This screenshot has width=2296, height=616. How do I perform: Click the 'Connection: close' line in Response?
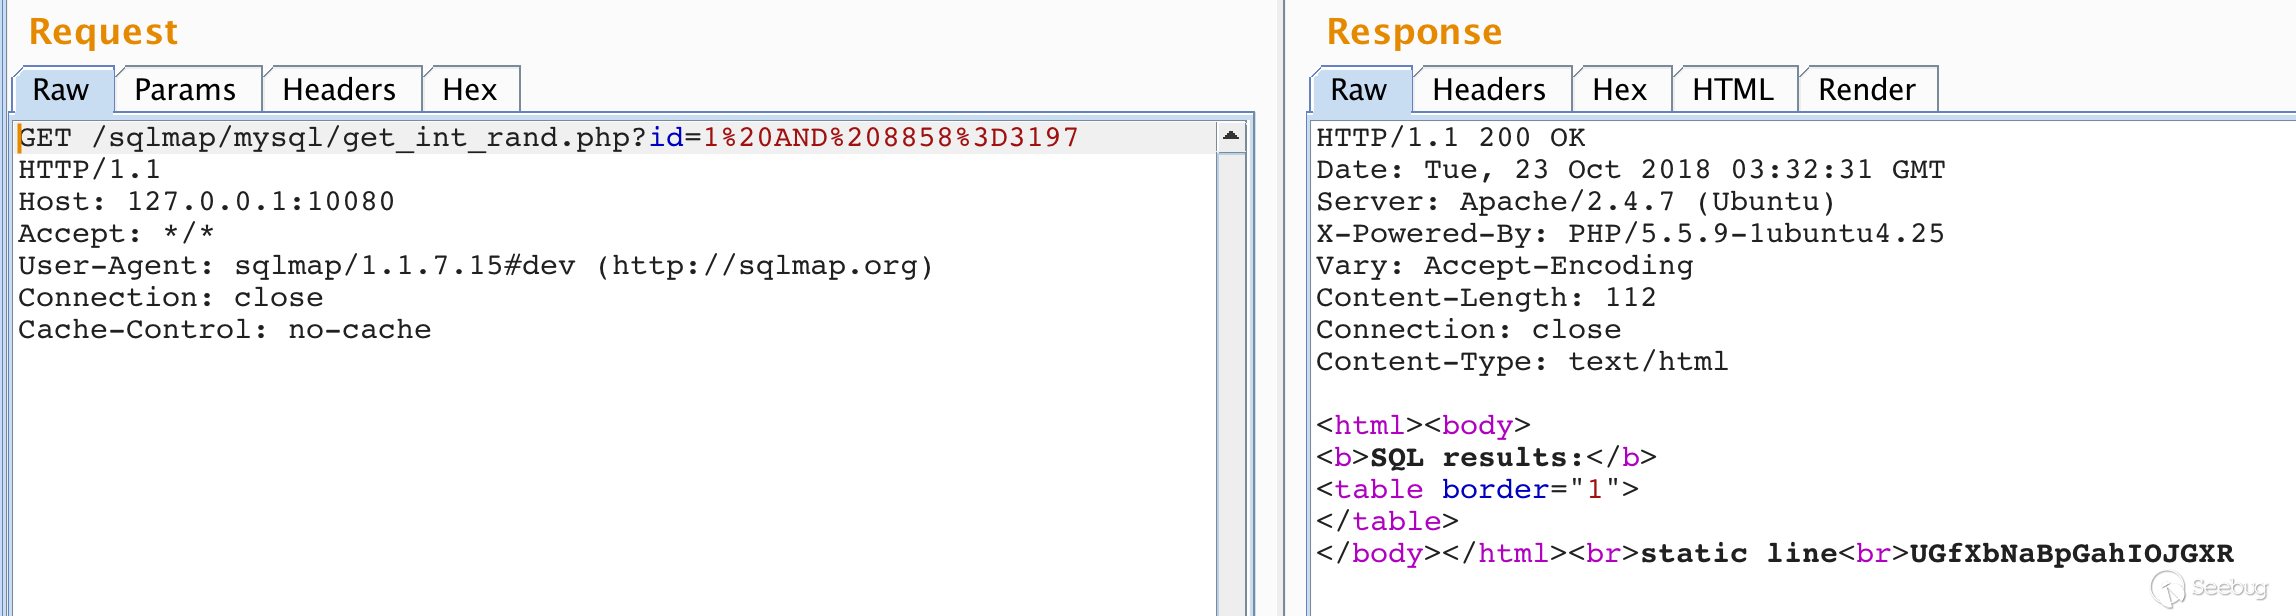pos(1469,329)
